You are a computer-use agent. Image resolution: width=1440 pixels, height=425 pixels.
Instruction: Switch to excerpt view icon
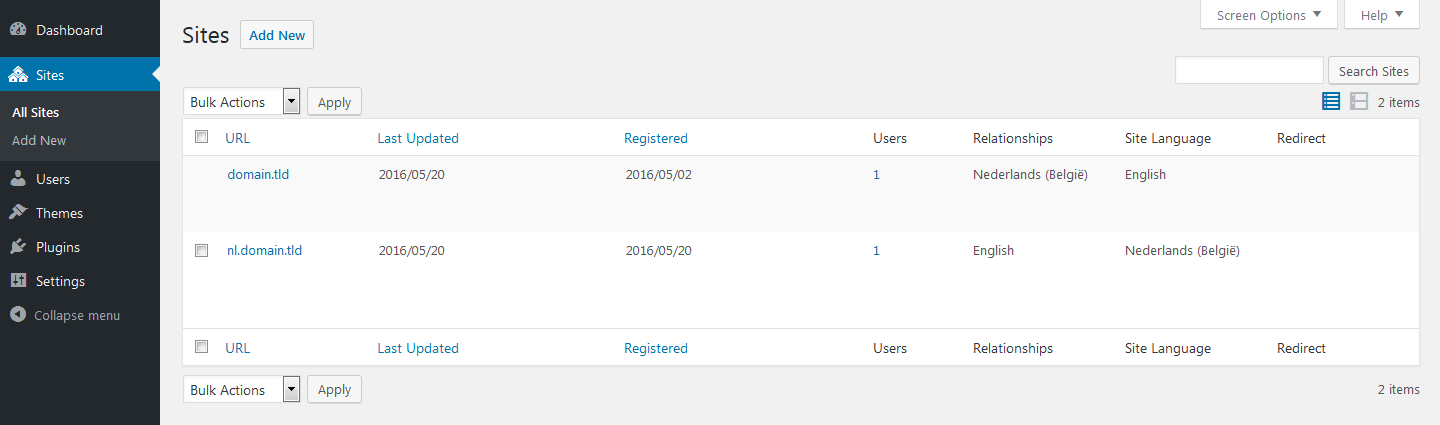tap(1359, 101)
